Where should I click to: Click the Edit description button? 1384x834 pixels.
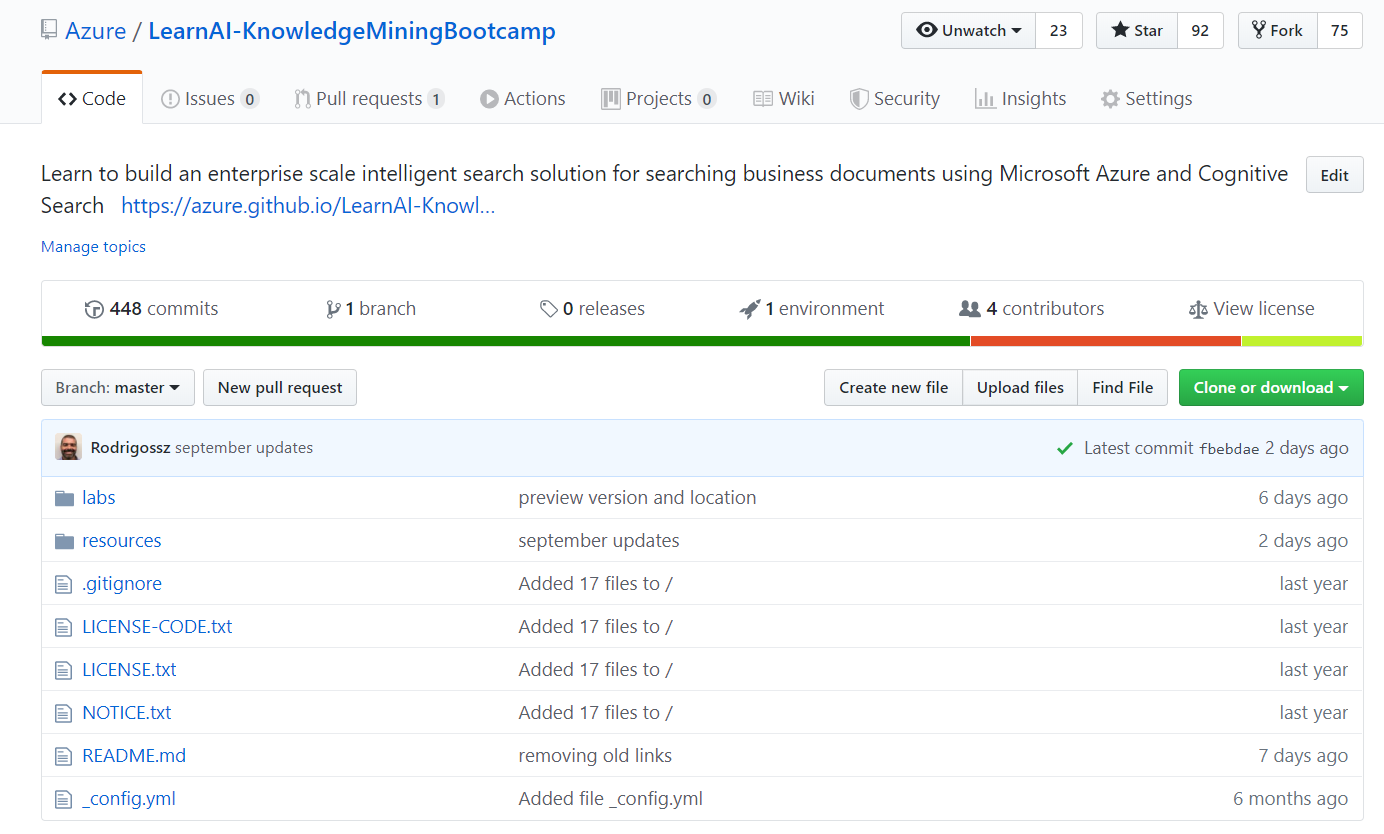click(1334, 175)
